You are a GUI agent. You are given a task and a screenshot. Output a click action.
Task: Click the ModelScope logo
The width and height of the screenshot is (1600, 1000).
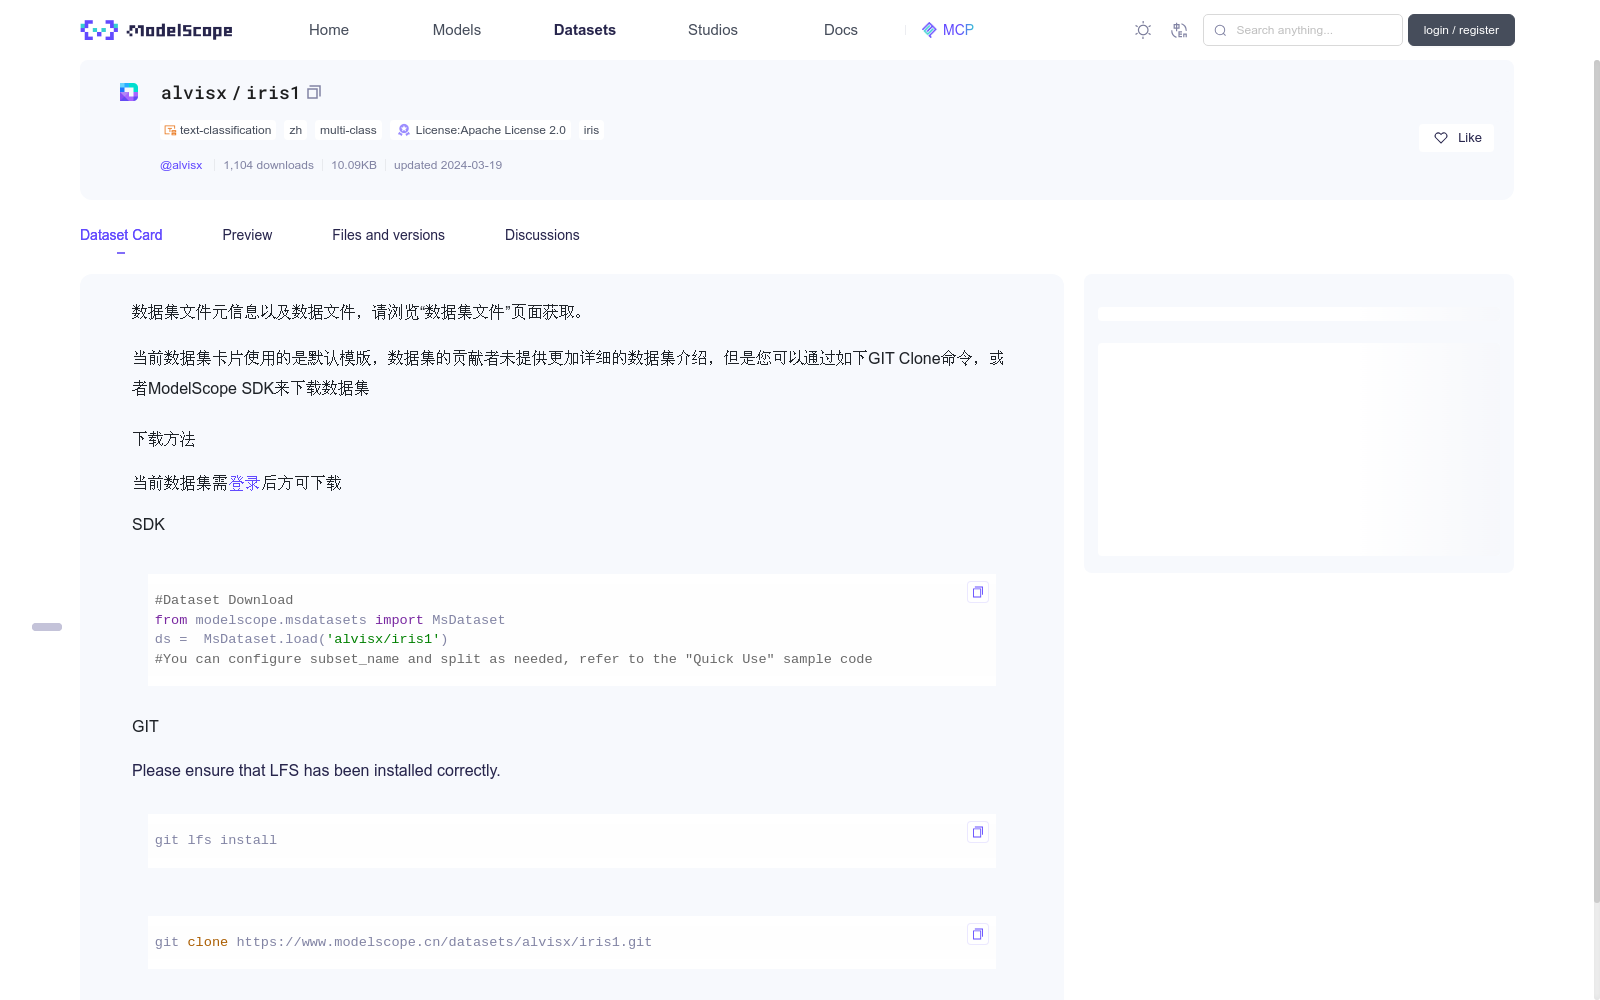pyautogui.click(x=156, y=30)
